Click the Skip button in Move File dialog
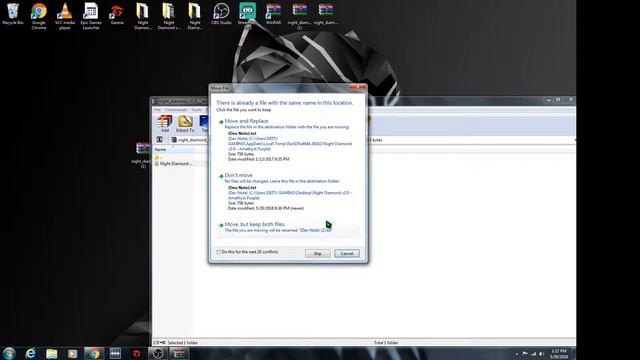Viewport: 640px width, 360px height. tap(318, 253)
